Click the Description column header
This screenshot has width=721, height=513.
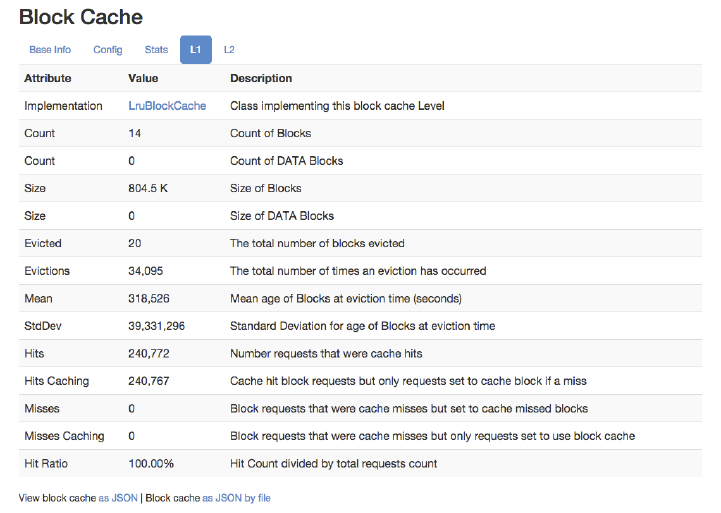(261, 78)
